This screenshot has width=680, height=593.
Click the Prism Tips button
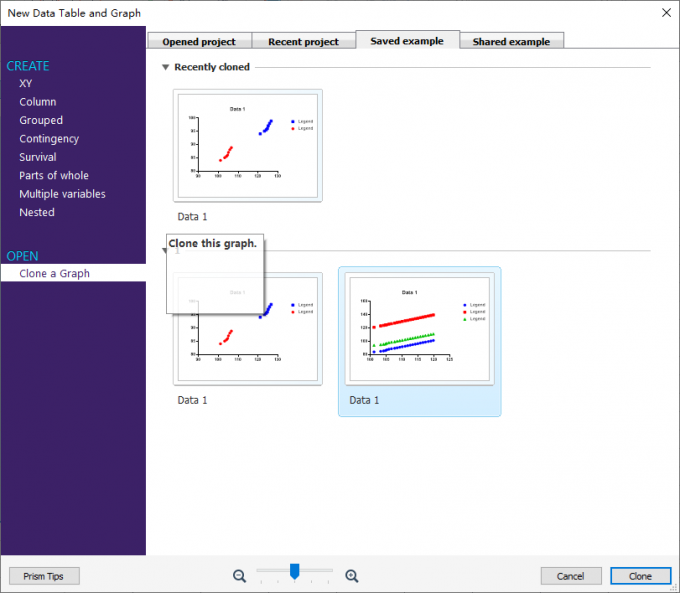44,576
